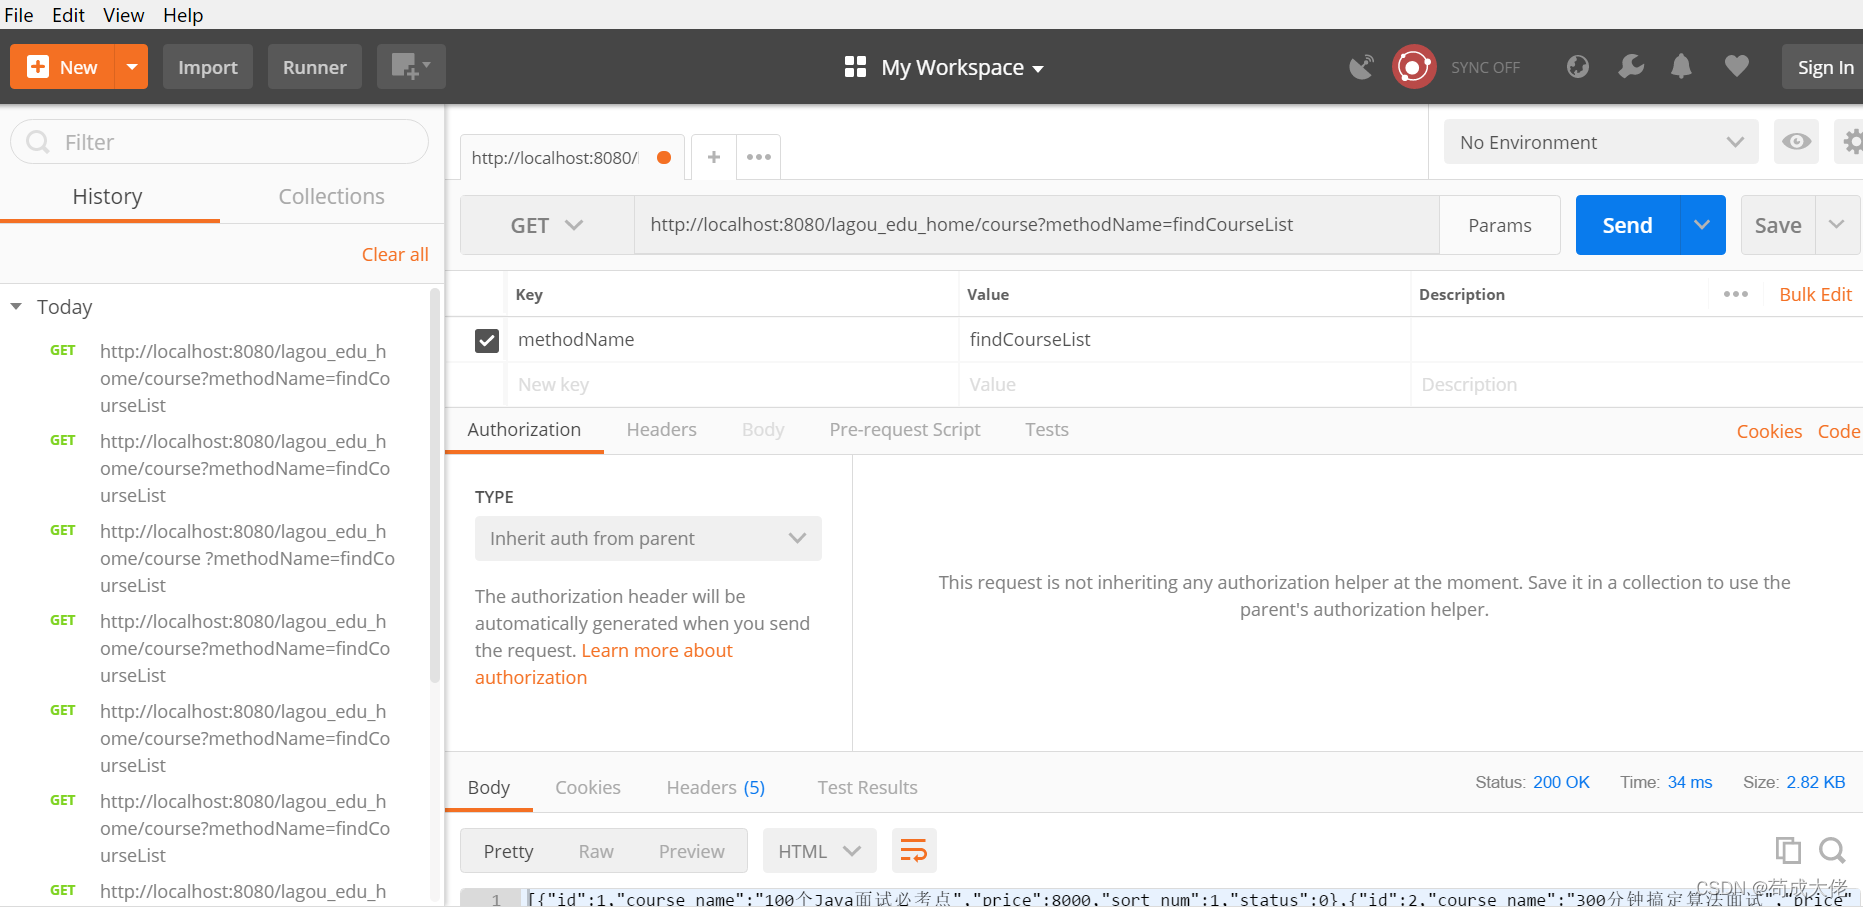Click the interceptor satellite icon
The image size is (1863, 907).
[1361, 67]
